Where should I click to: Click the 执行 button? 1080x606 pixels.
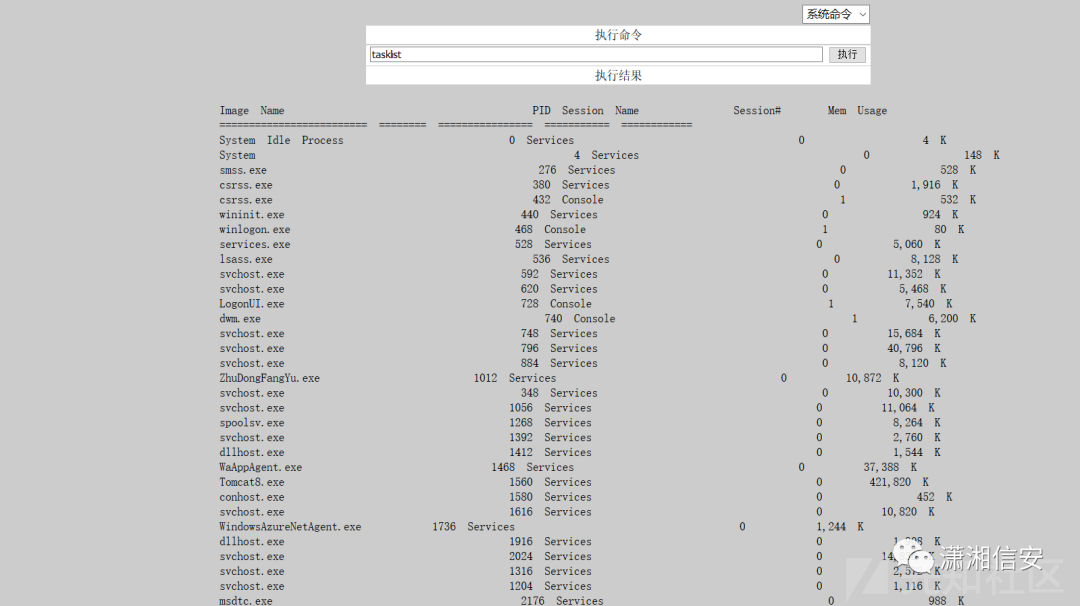847,54
